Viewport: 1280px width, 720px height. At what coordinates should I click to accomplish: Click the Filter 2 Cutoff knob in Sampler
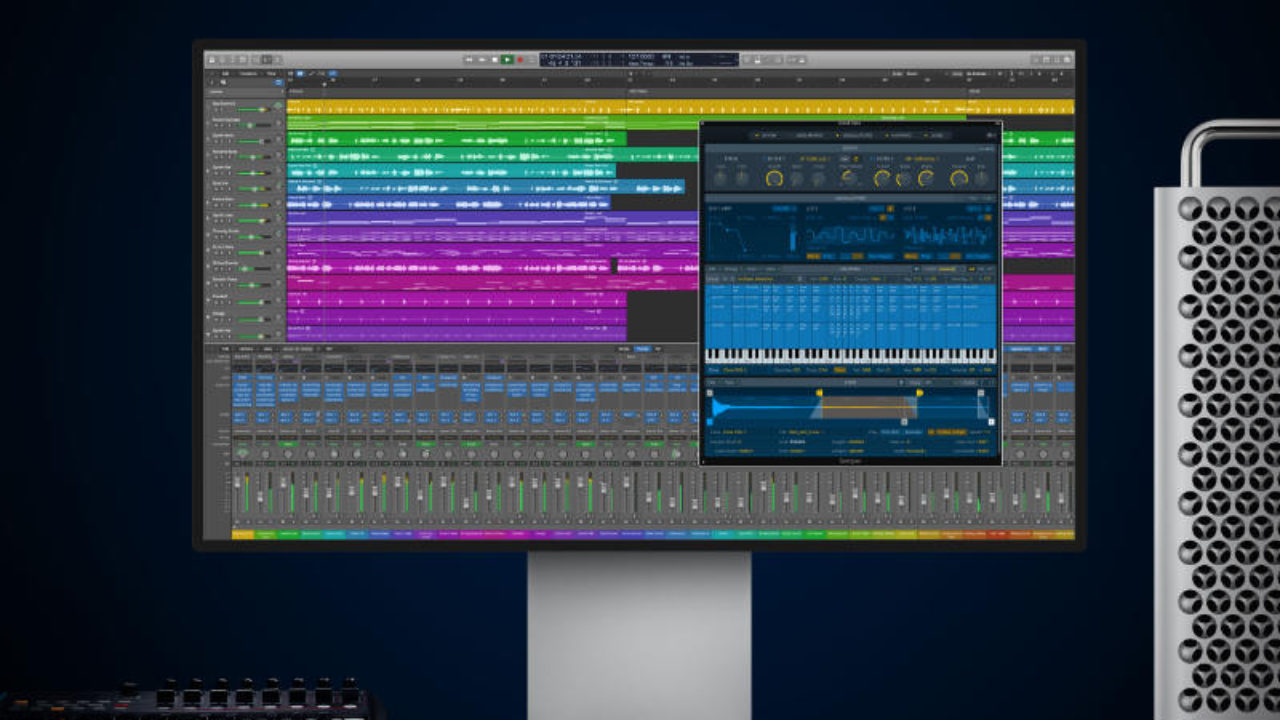[x=882, y=179]
